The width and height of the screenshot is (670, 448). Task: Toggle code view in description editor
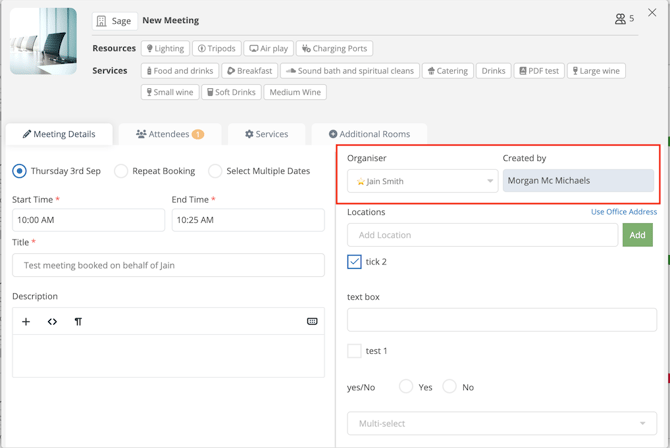(52, 321)
